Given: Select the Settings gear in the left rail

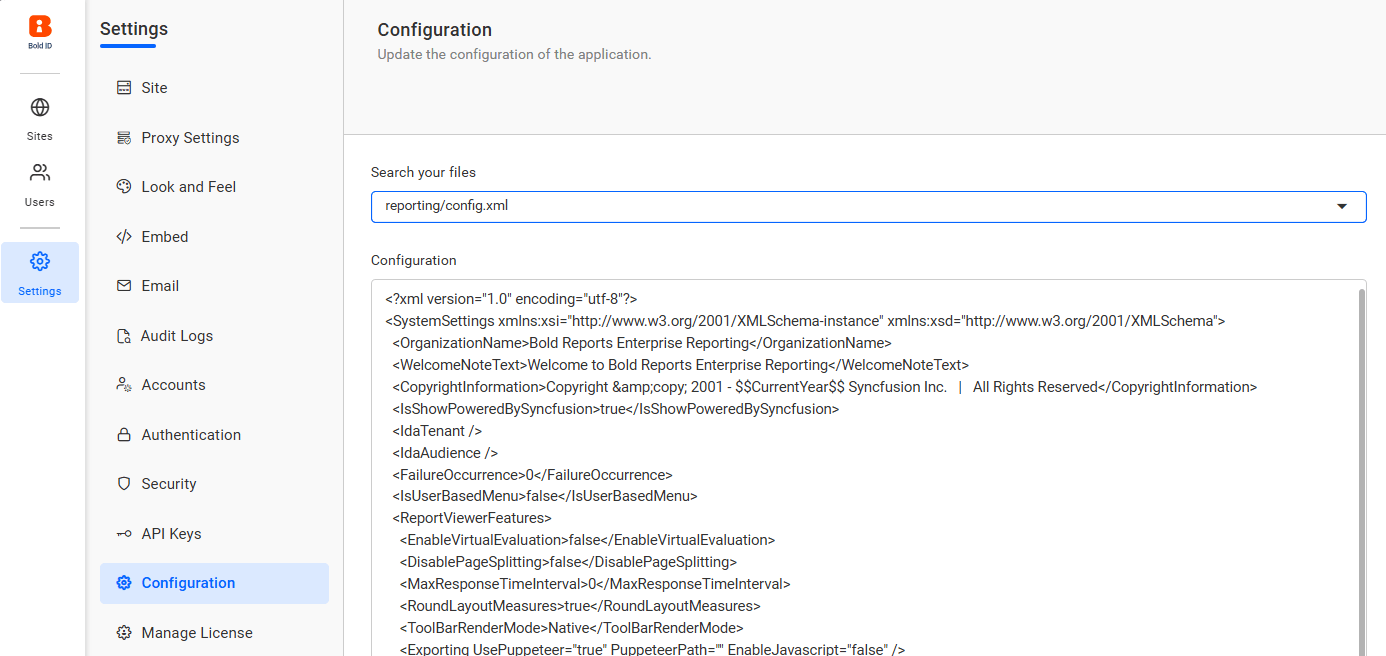Looking at the screenshot, I should pos(40,261).
